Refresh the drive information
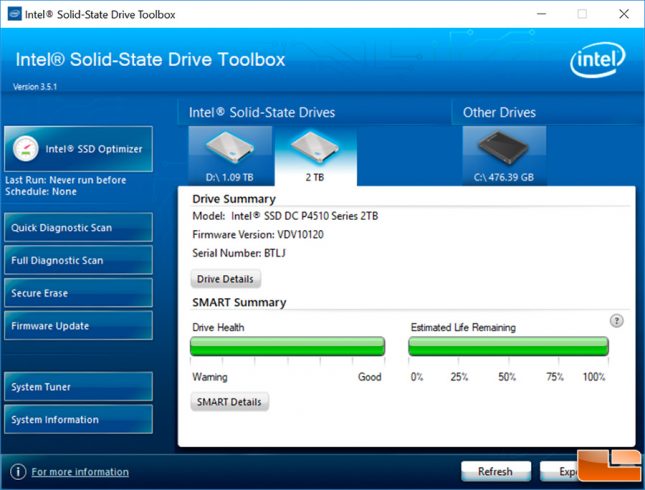This screenshot has height=490, width=645. (x=496, y=471)
